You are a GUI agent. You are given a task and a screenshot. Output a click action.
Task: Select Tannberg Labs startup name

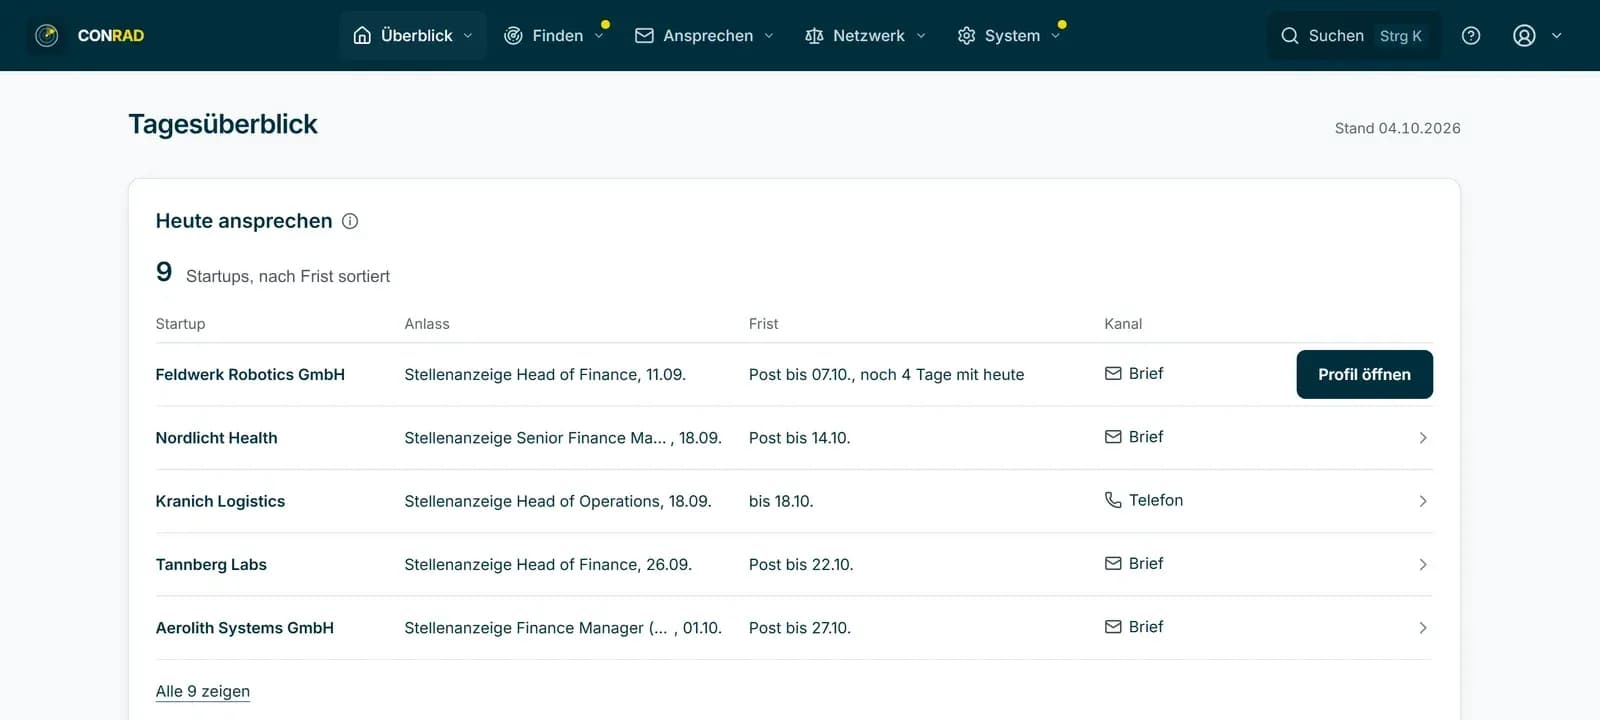click(x=211, y=565)
